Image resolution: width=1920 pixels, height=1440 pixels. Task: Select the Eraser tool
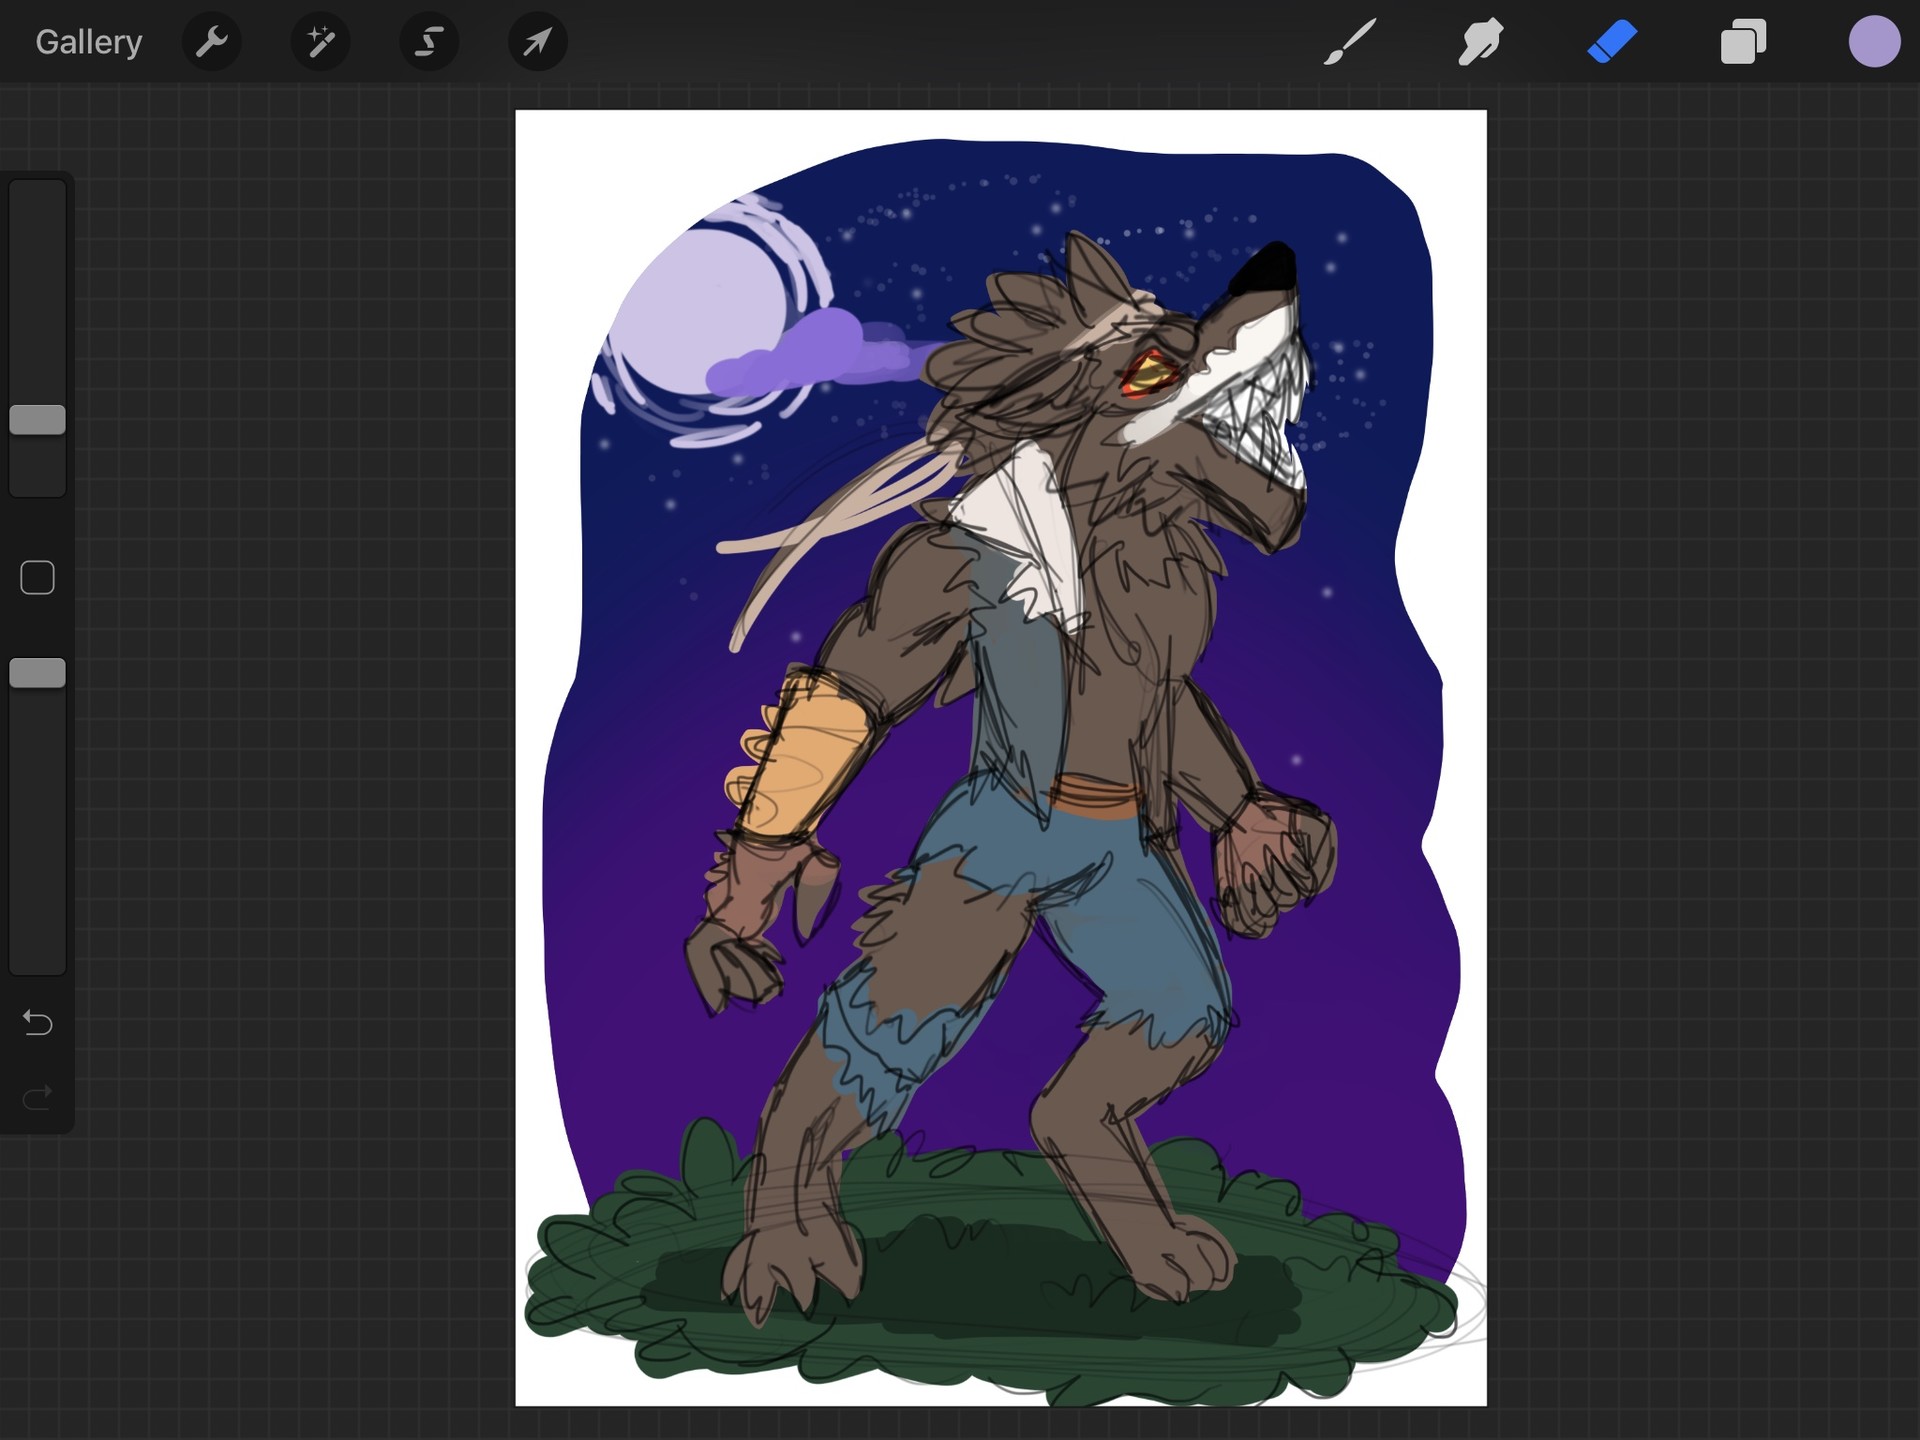1612,41
